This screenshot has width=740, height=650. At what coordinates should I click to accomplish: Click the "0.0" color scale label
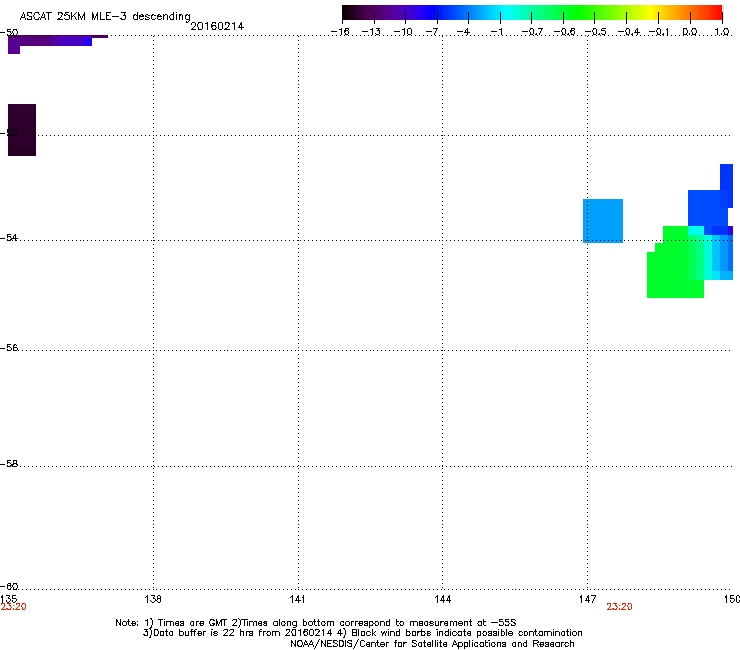[690, 32]
